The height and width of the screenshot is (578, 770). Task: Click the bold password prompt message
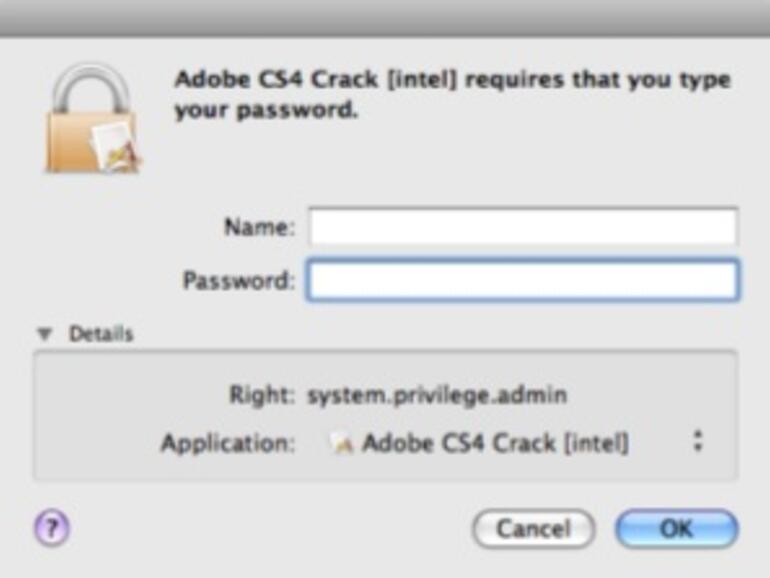452,94
